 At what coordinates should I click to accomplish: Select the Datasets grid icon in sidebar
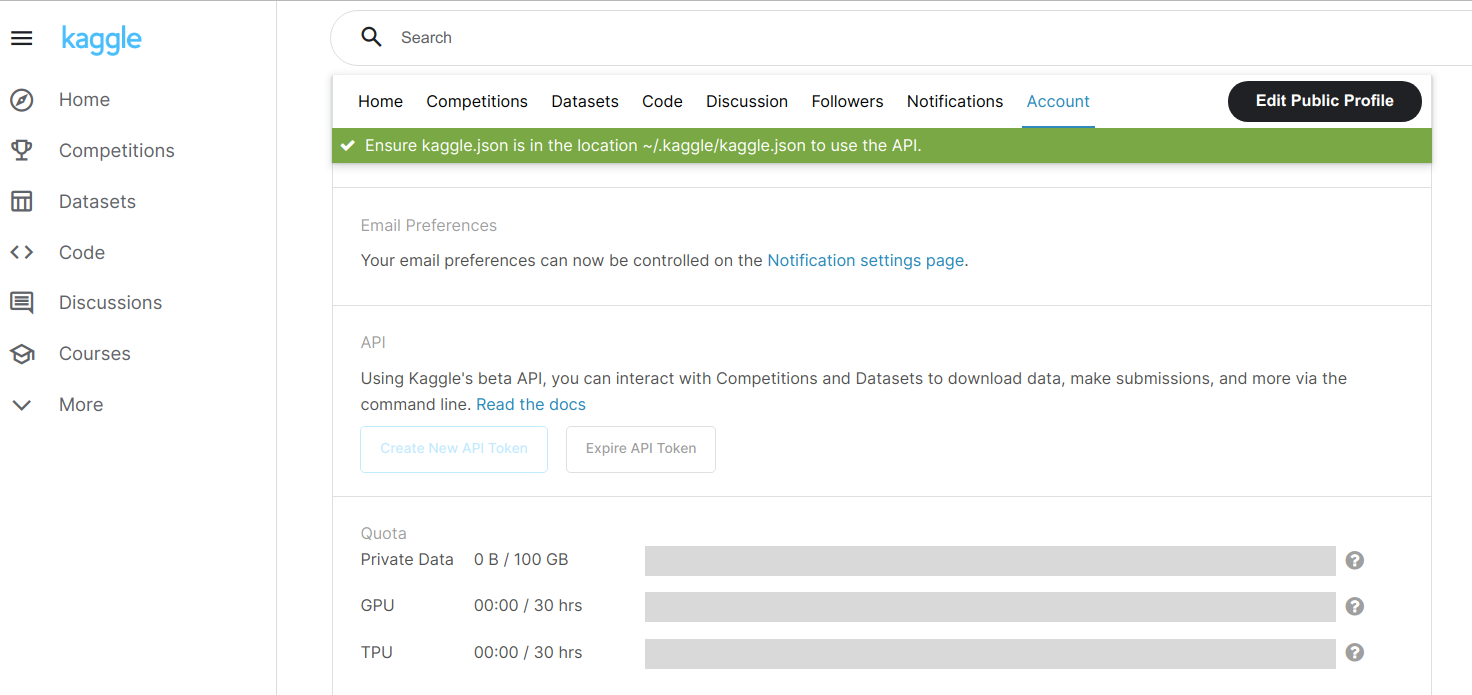[22, 201]
